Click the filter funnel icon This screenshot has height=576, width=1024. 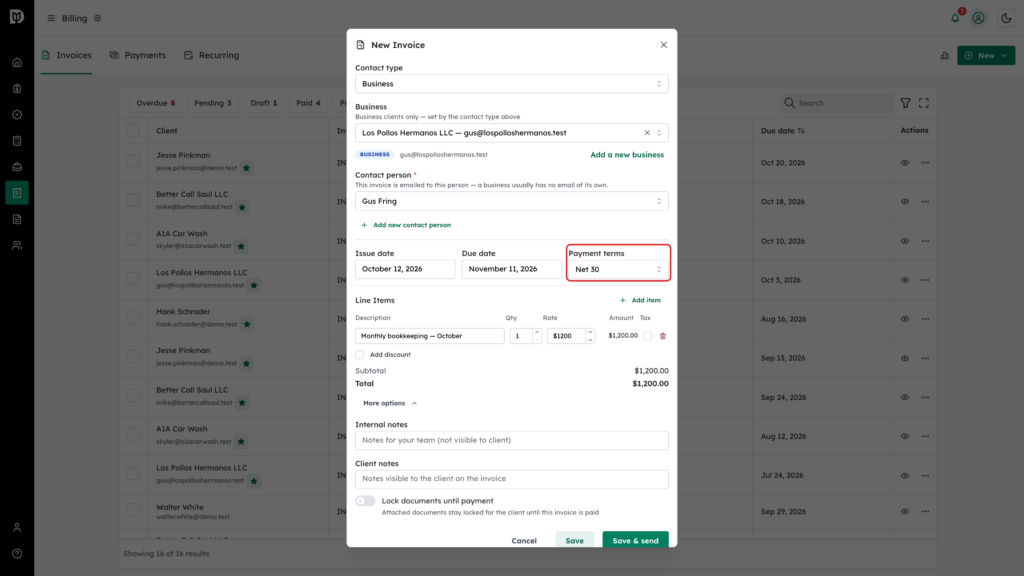pos(905,103)
